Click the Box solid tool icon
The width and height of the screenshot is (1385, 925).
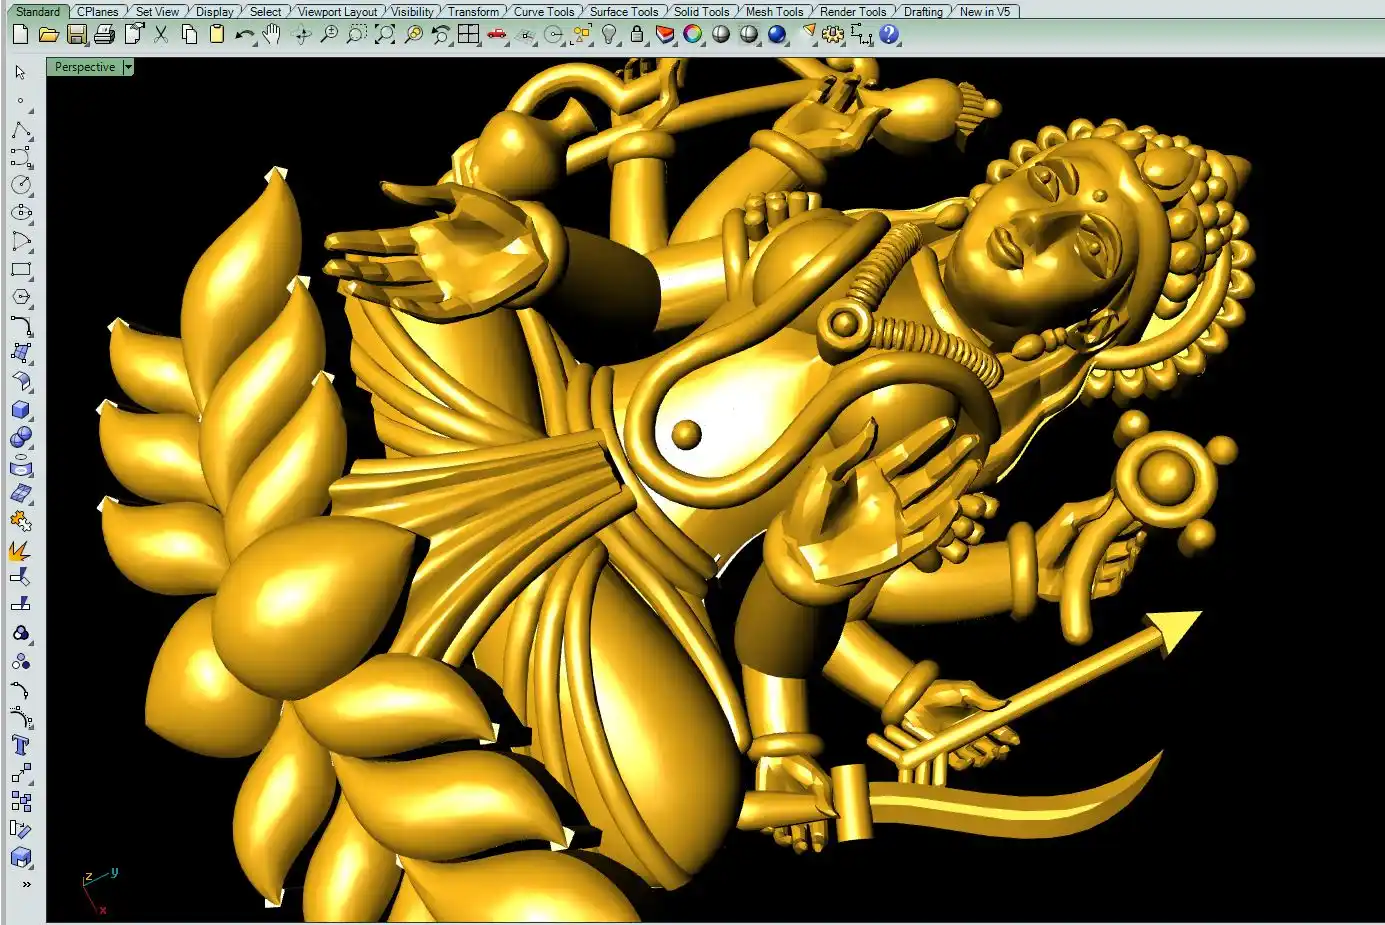(20, 410)
